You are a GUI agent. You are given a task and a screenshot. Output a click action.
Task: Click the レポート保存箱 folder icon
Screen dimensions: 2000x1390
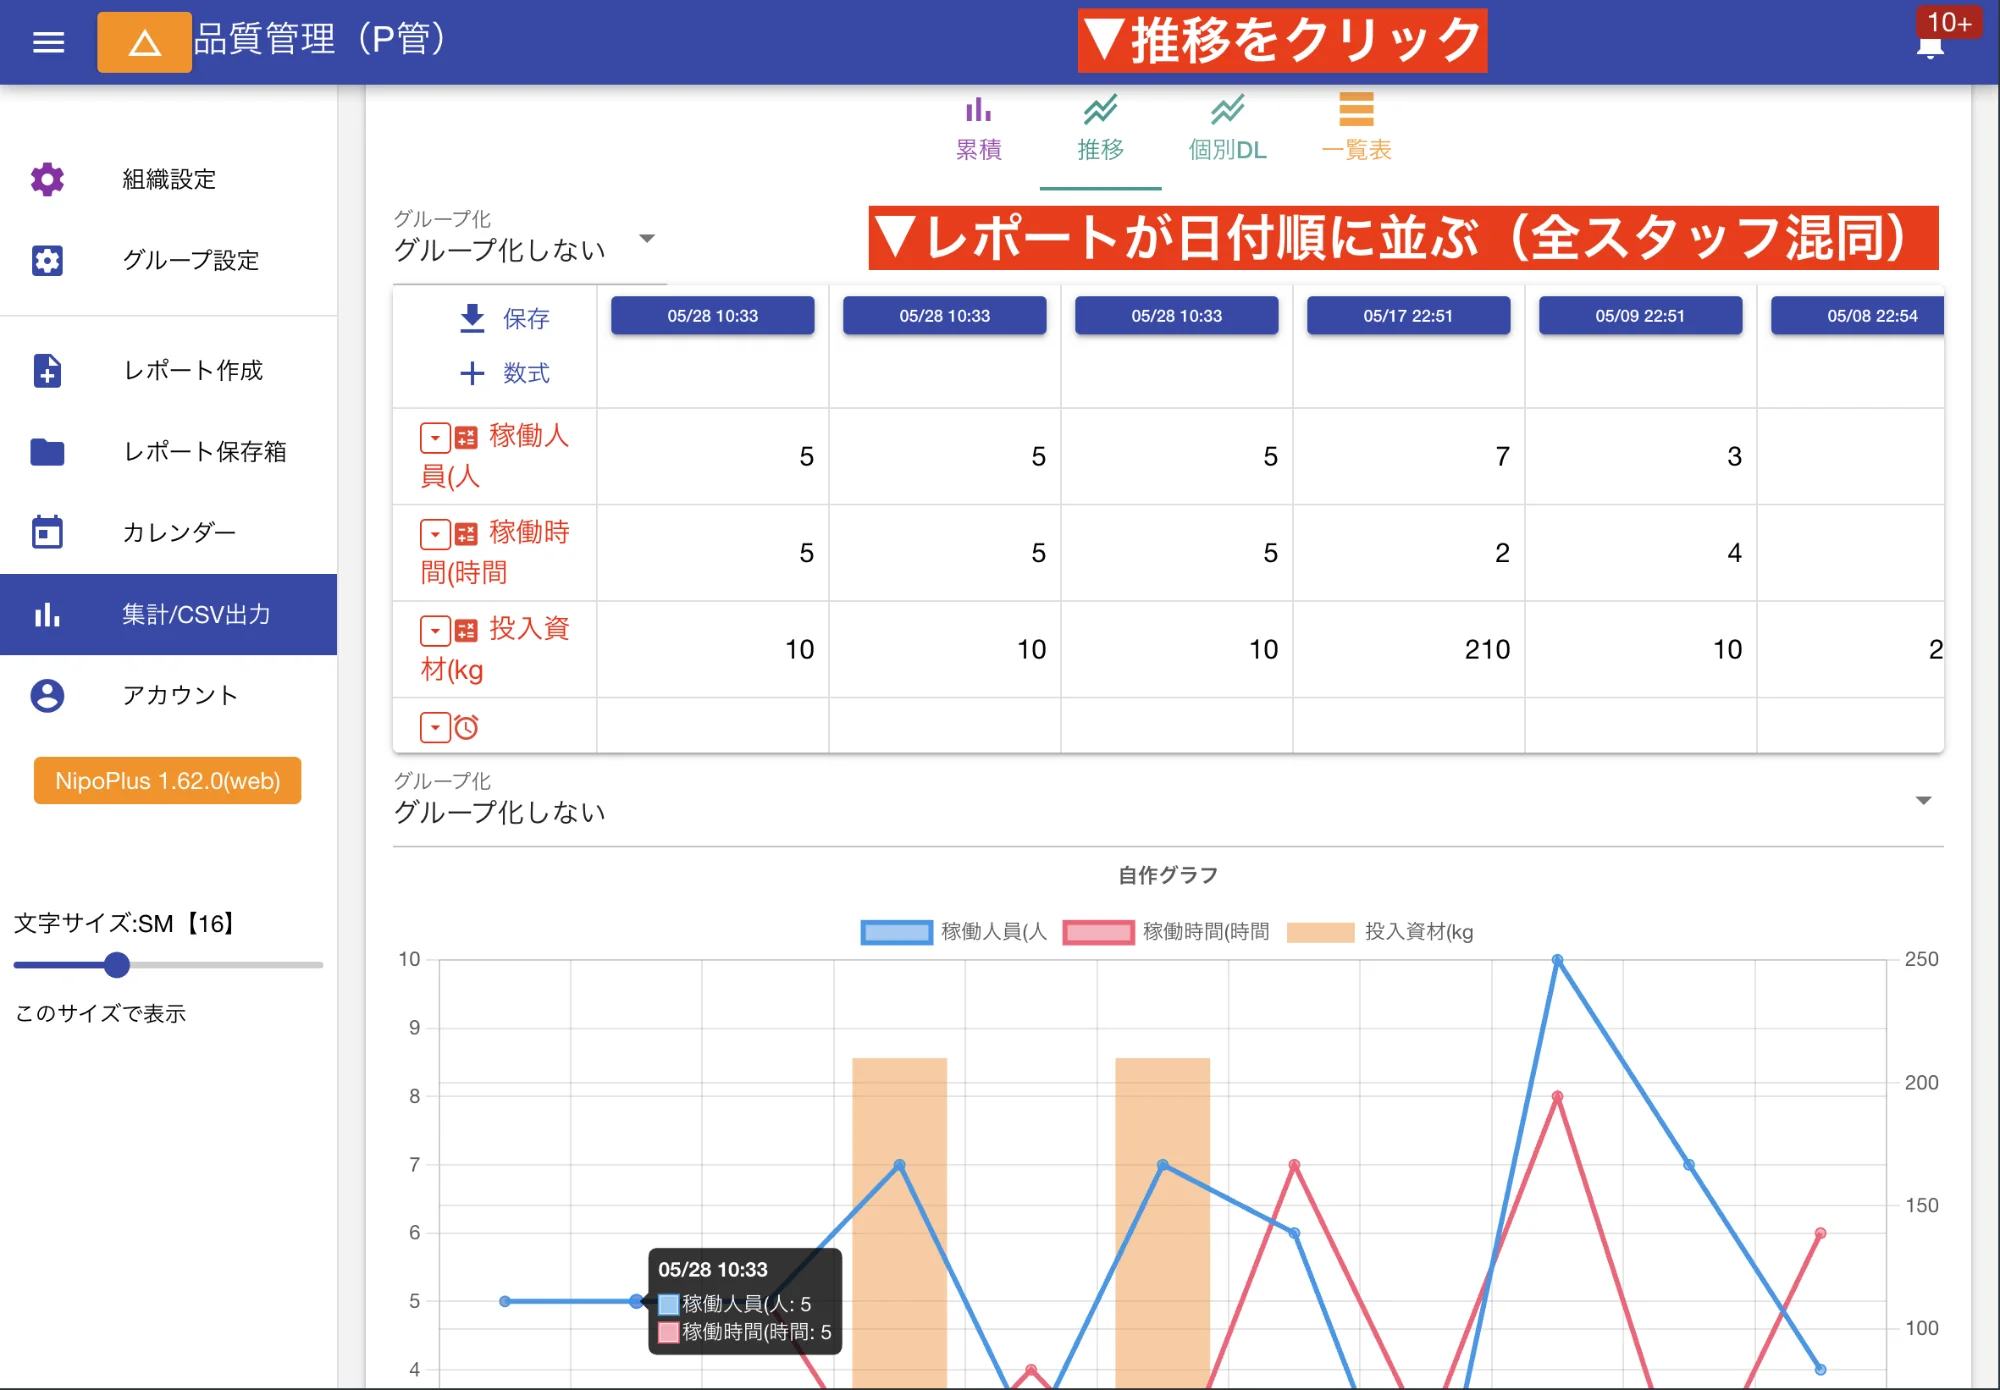point(47,452)
